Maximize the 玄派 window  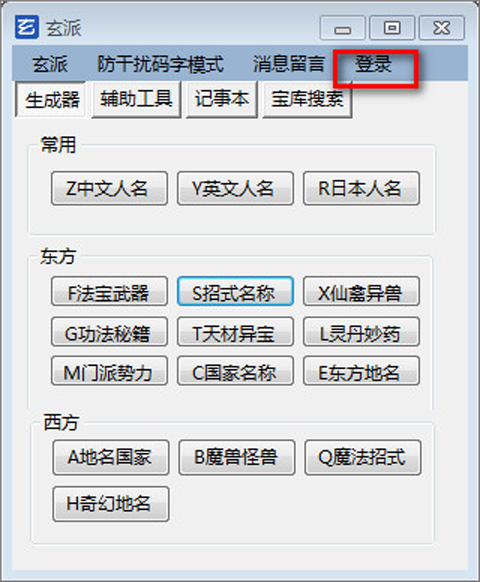tap(392, 27)
